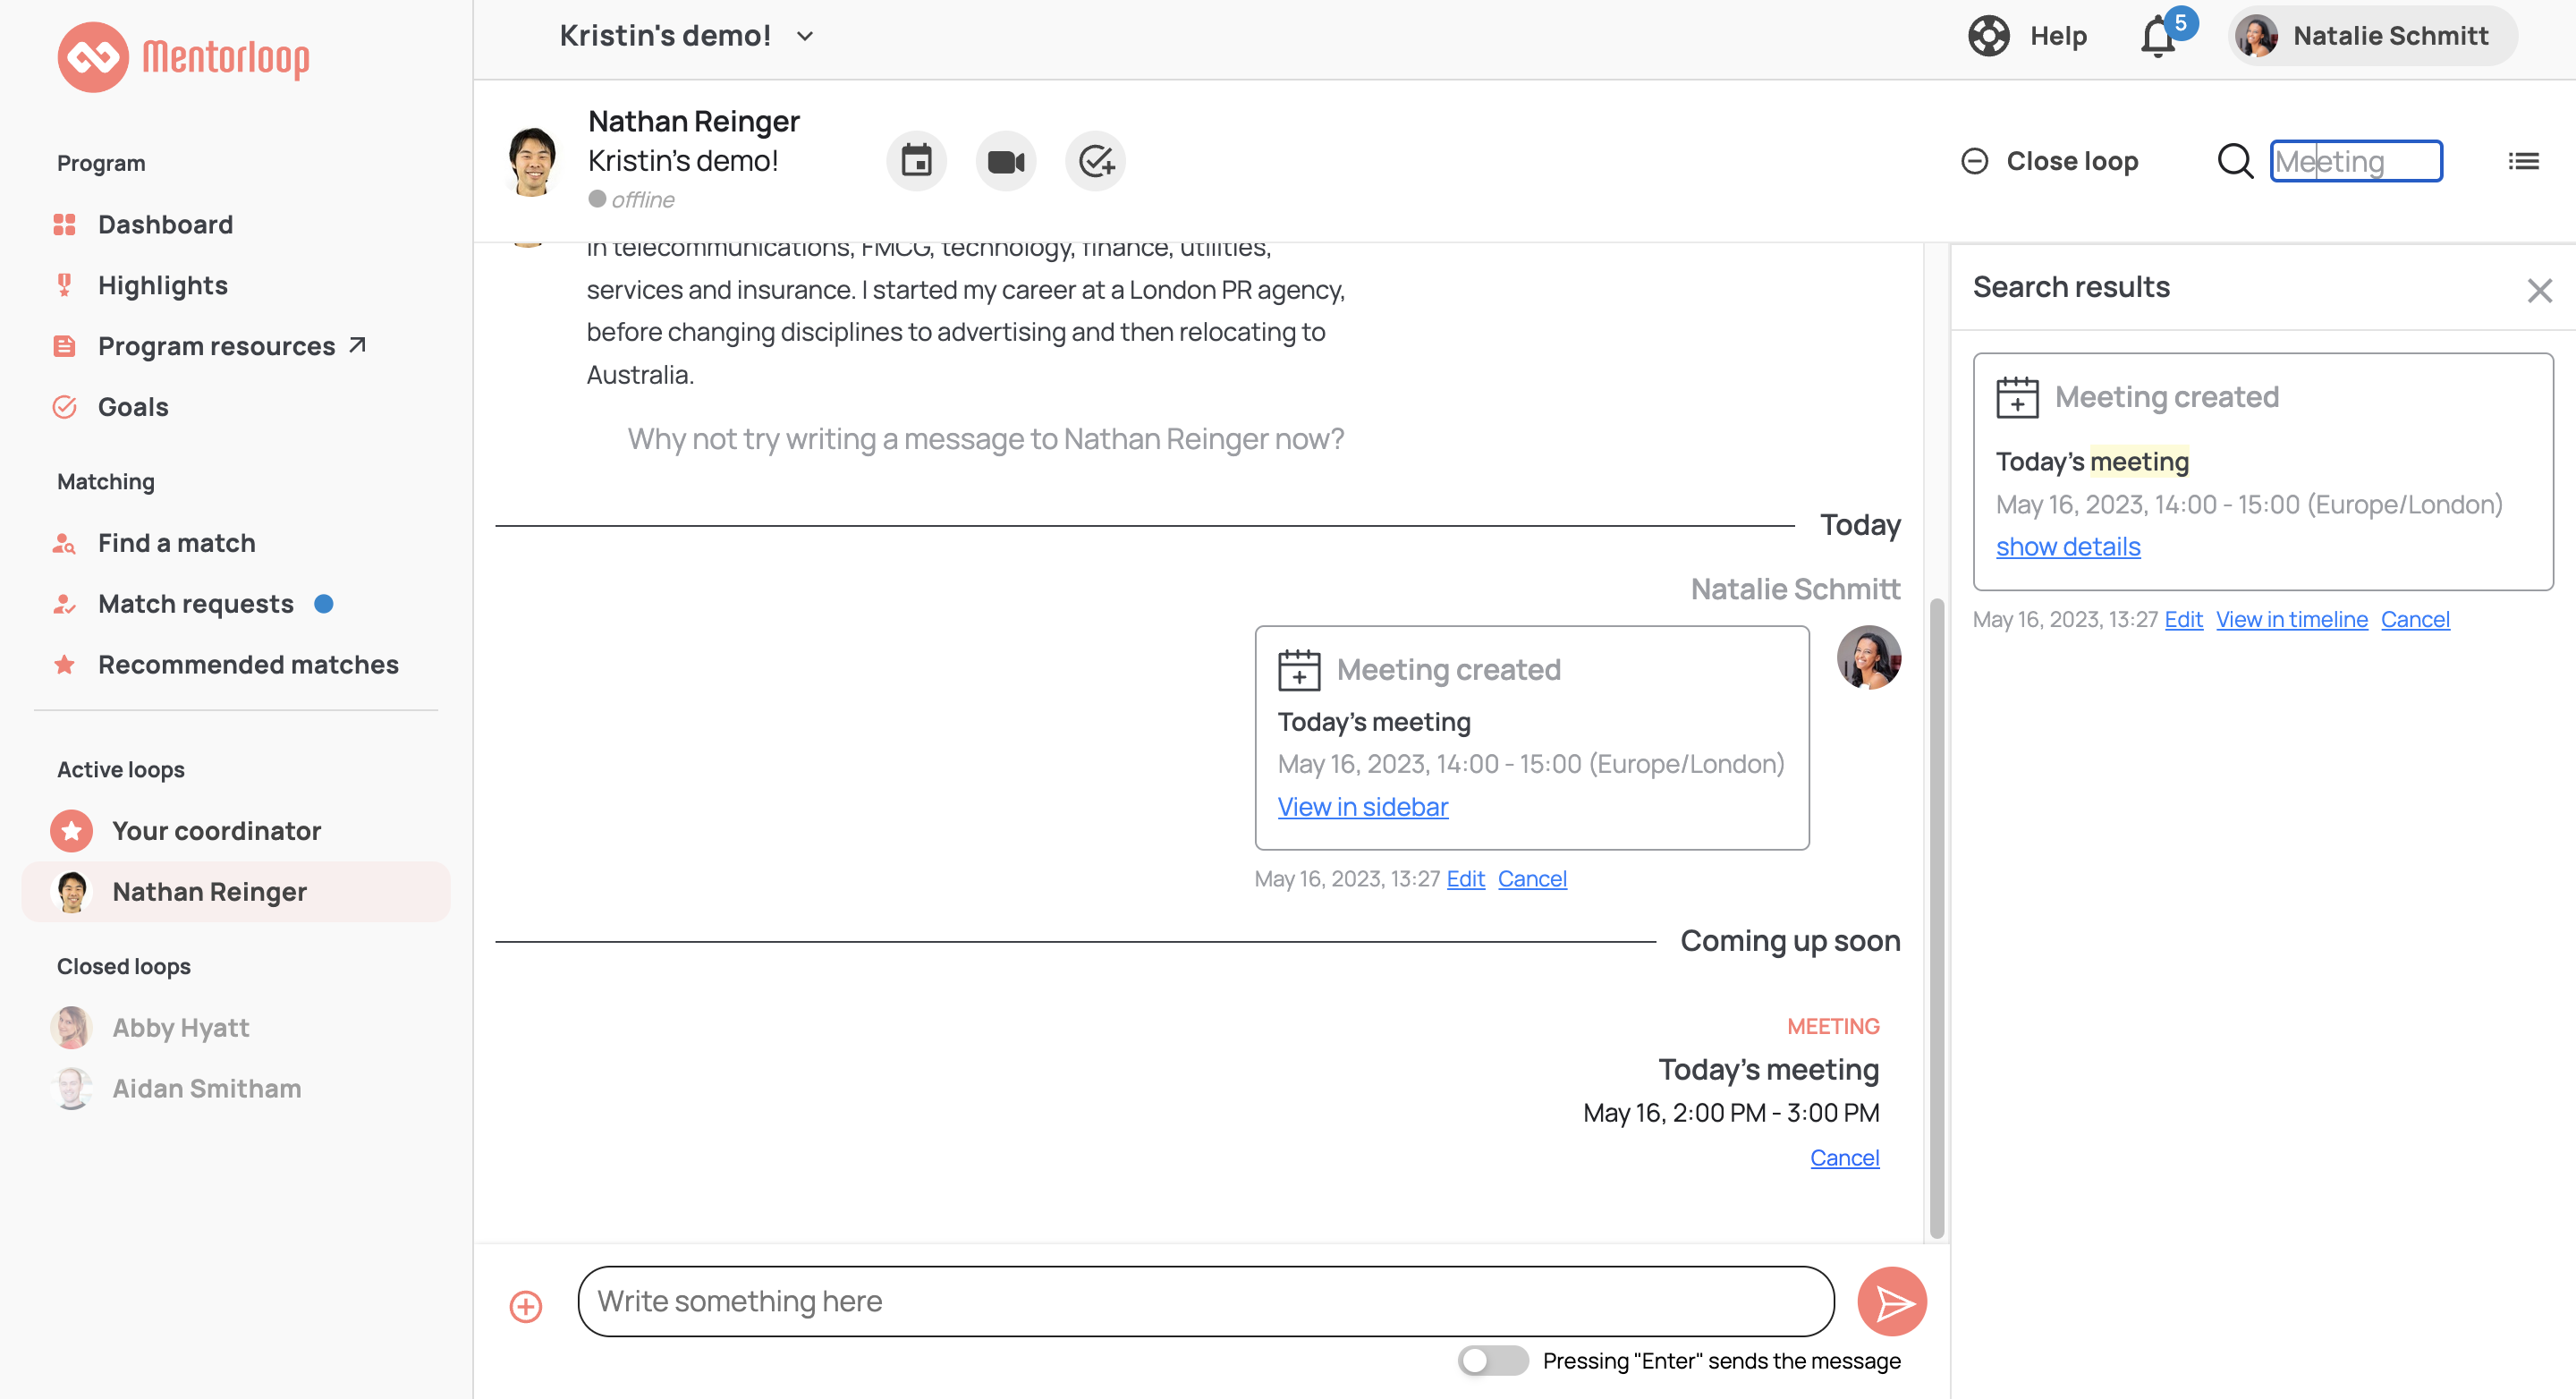Click the Meeting created card in chat
2576x1399 pixels.
(1532, 738)
